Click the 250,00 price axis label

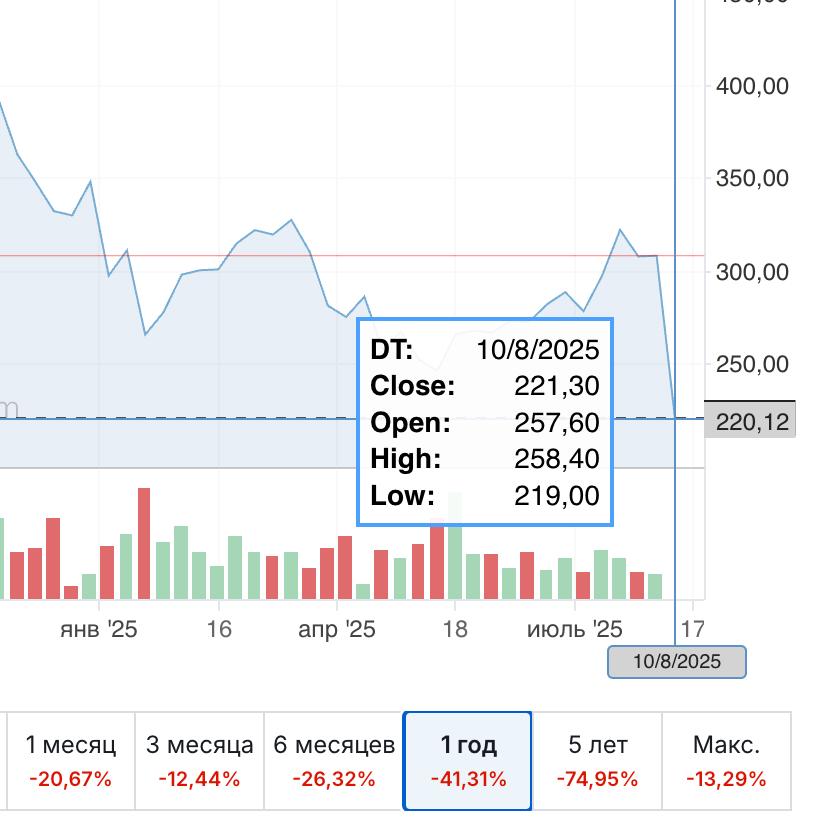752,364
